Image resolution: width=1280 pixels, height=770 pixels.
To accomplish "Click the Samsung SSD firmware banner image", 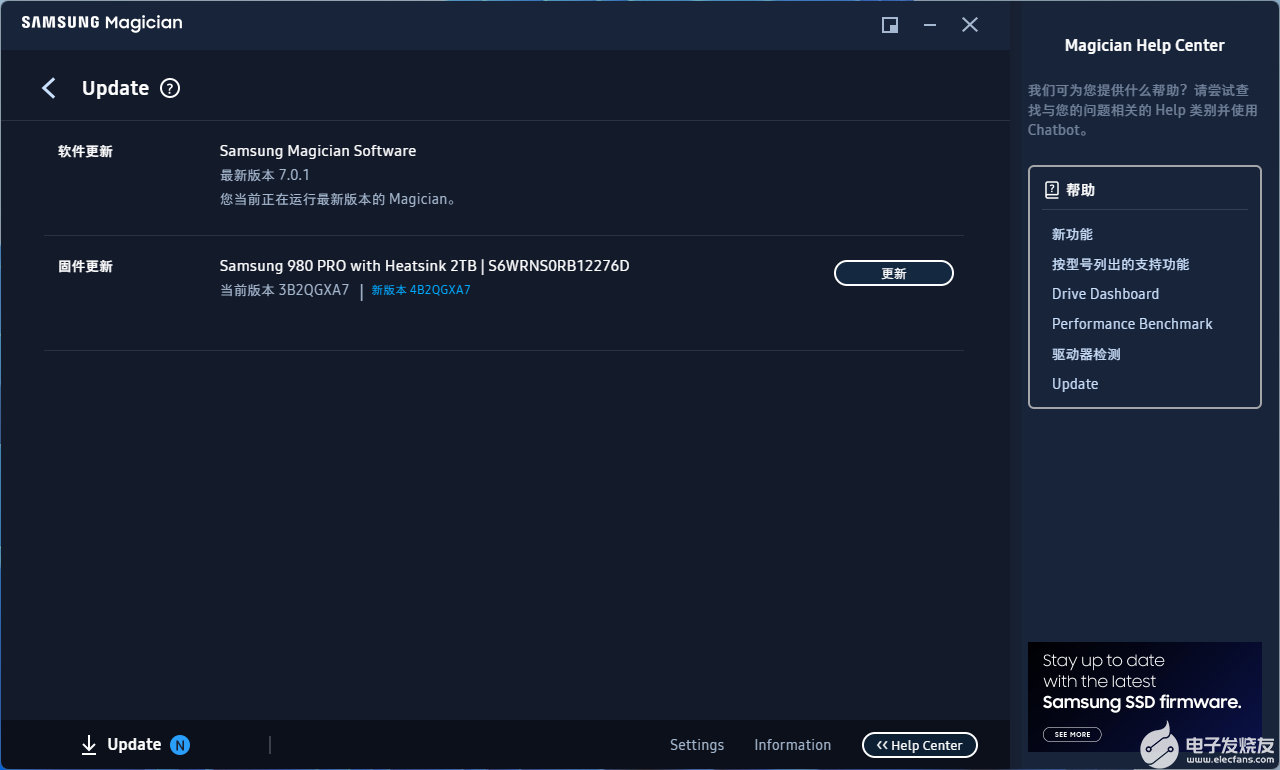I will [x=1145, y=697].
